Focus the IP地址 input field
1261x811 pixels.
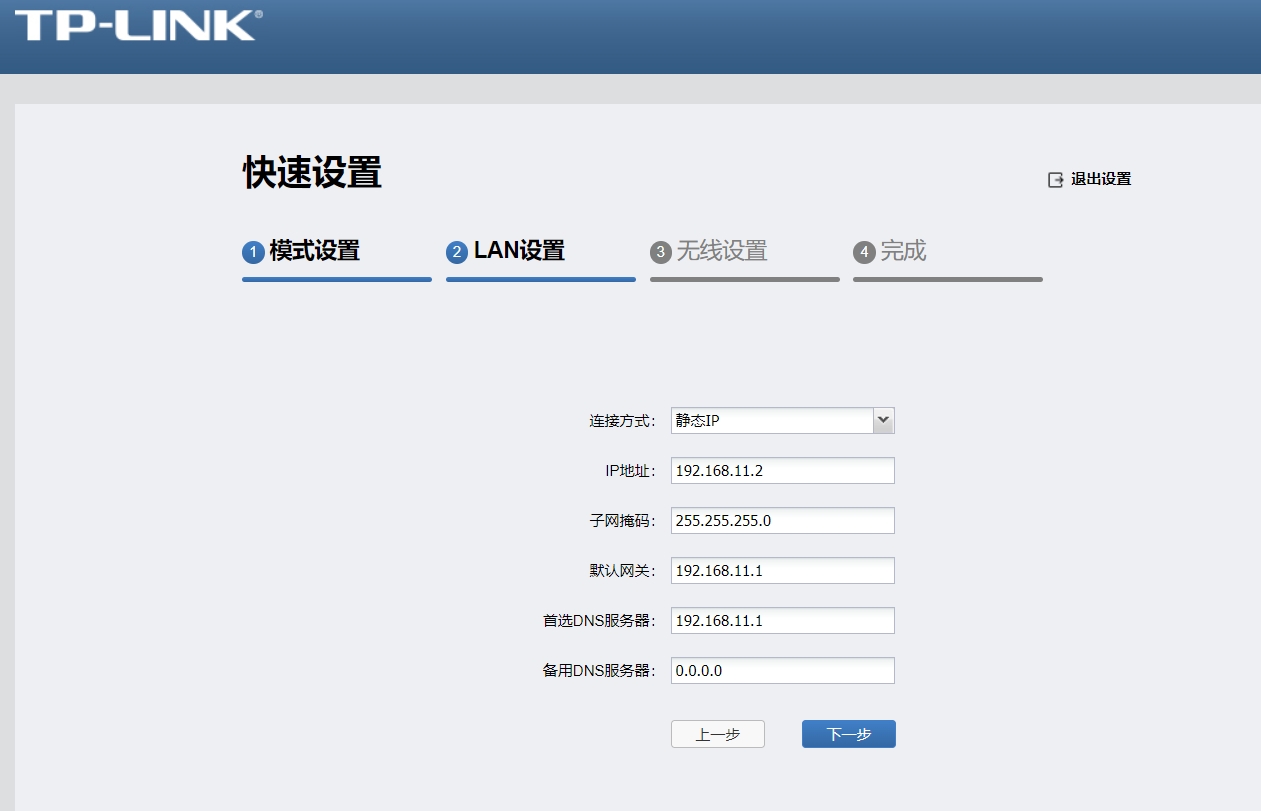(x=782, y=471)
